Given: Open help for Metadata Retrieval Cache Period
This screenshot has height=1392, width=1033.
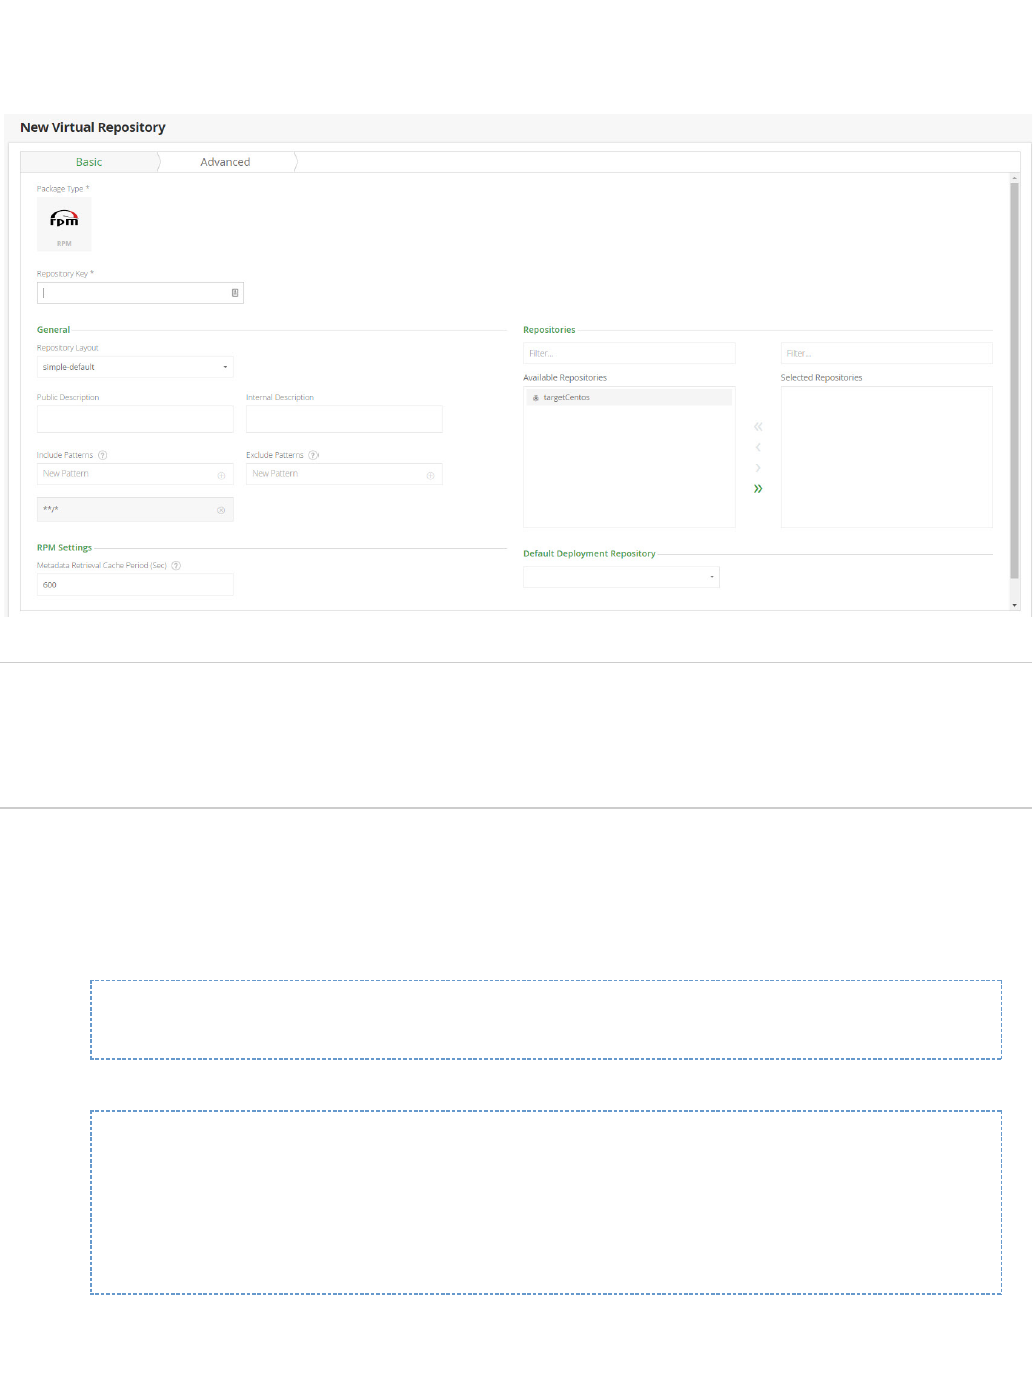Looking at the screenshot, I should pyautogui.click(x=176, y=566).
